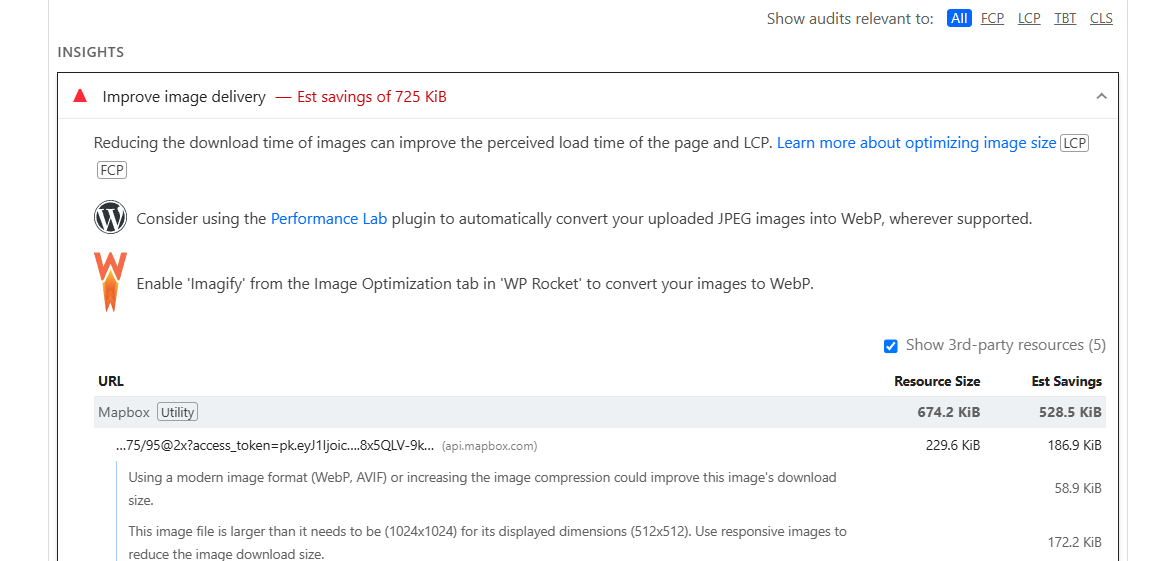1162x561 pixels.
Task: Click the Est Savings column header
Action: (1066, 381)
